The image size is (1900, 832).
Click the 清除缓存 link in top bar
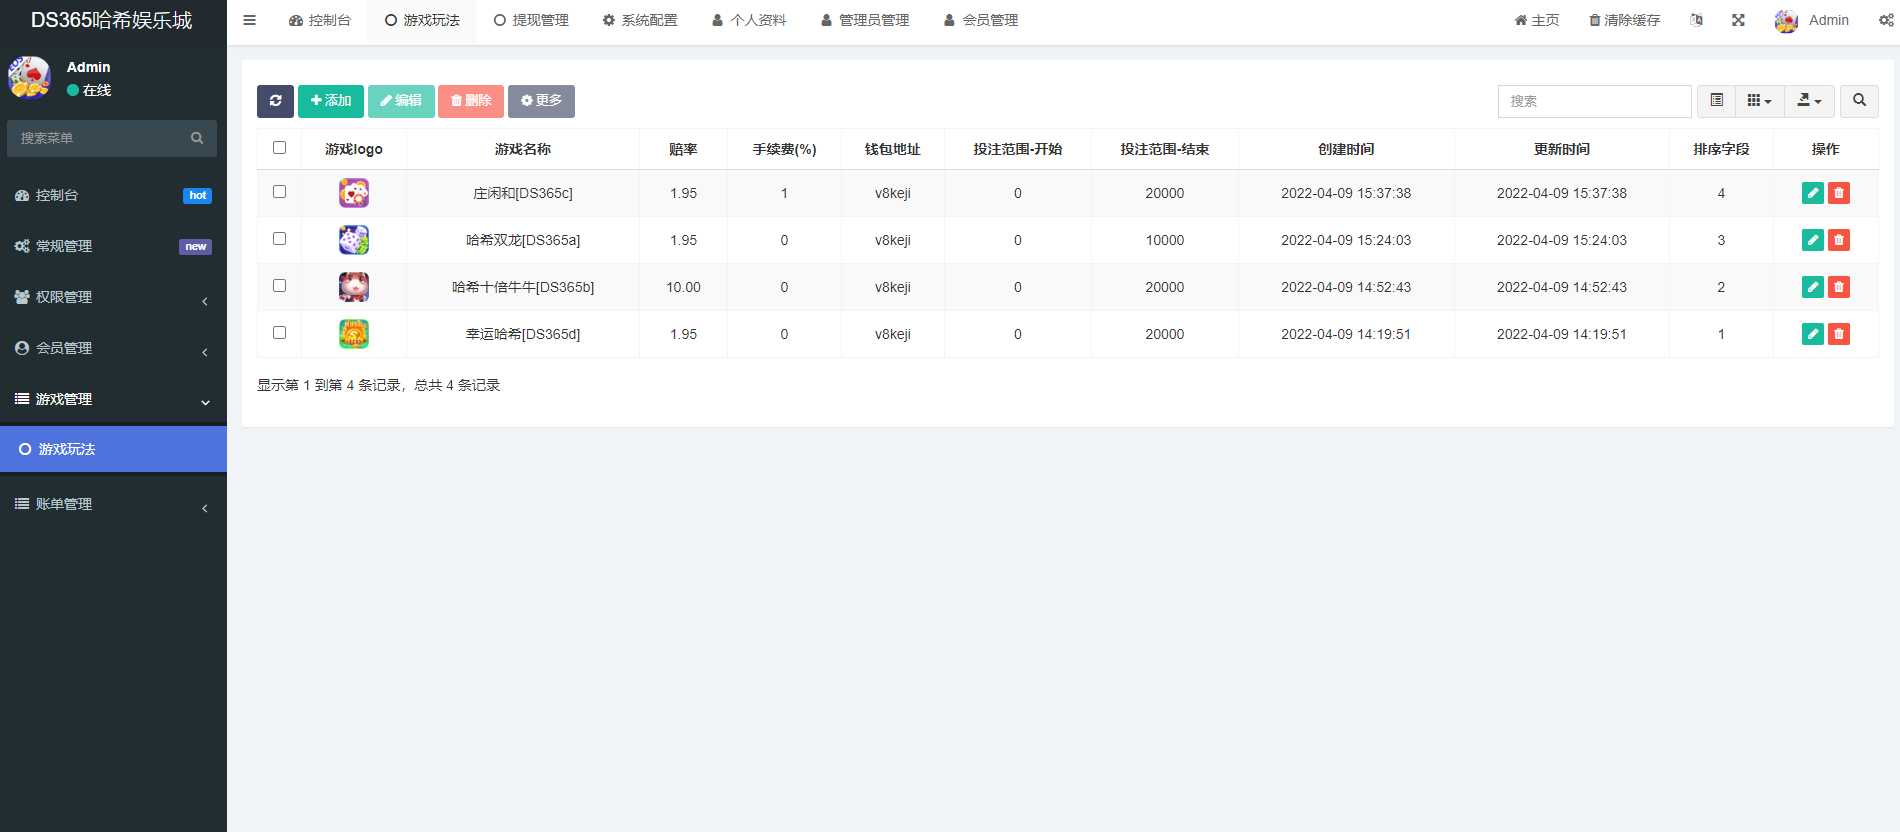click(1624, 20)
